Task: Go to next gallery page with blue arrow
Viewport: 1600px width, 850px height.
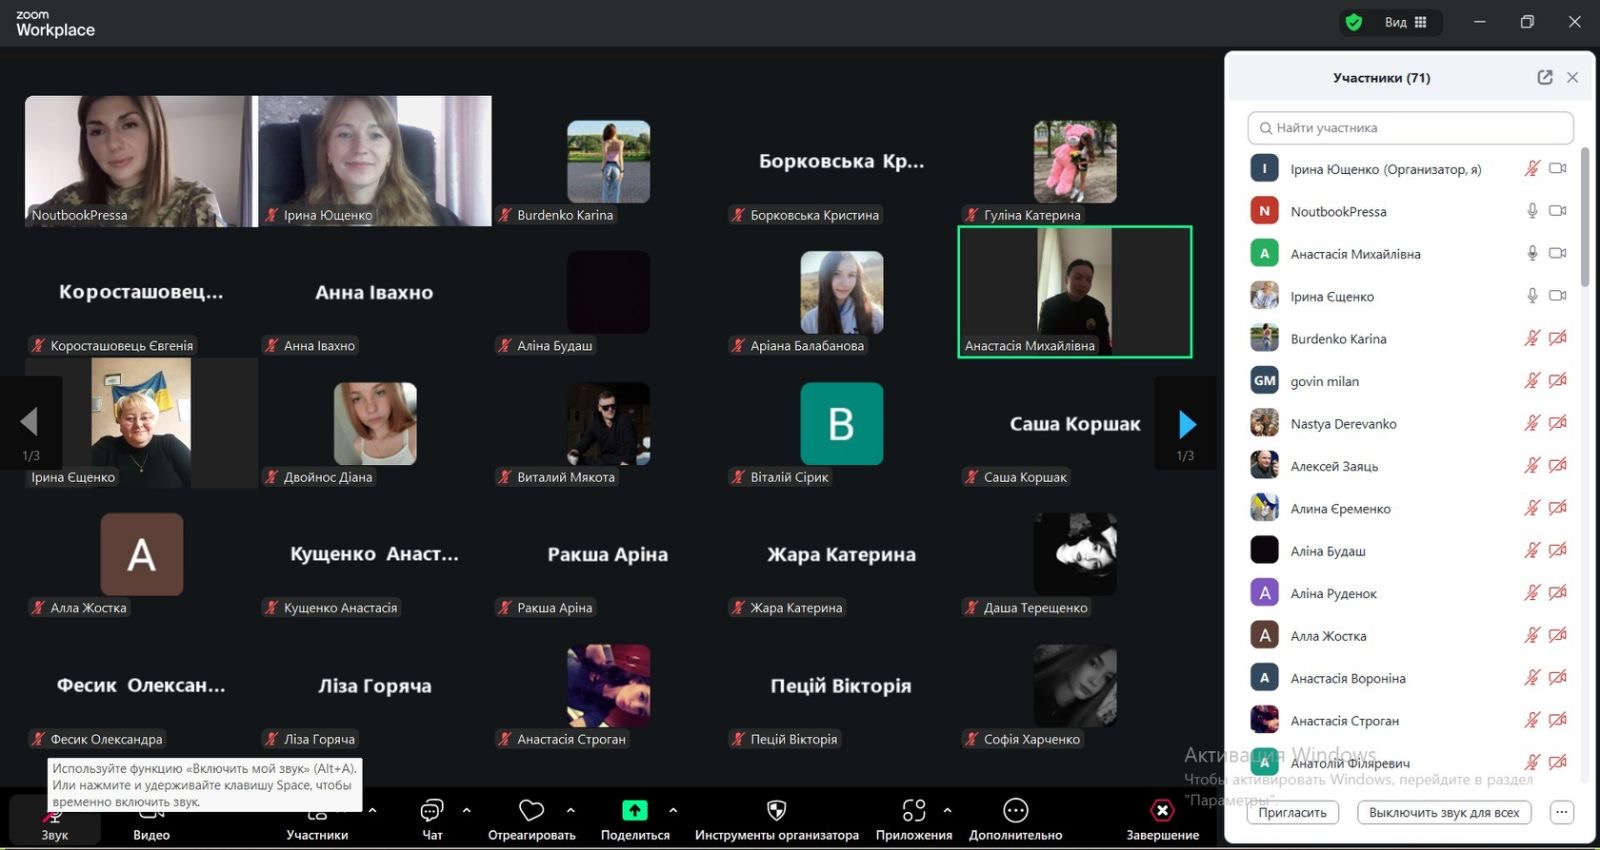Action: coord(1186,425)
